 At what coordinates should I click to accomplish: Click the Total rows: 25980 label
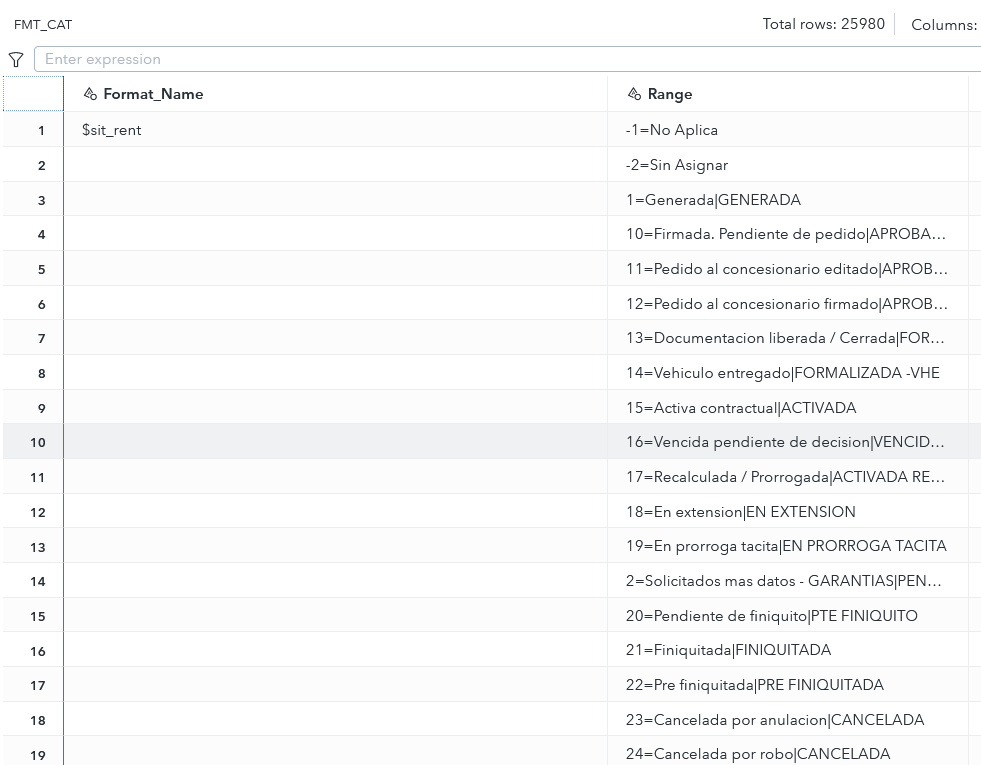coord(823,23)
